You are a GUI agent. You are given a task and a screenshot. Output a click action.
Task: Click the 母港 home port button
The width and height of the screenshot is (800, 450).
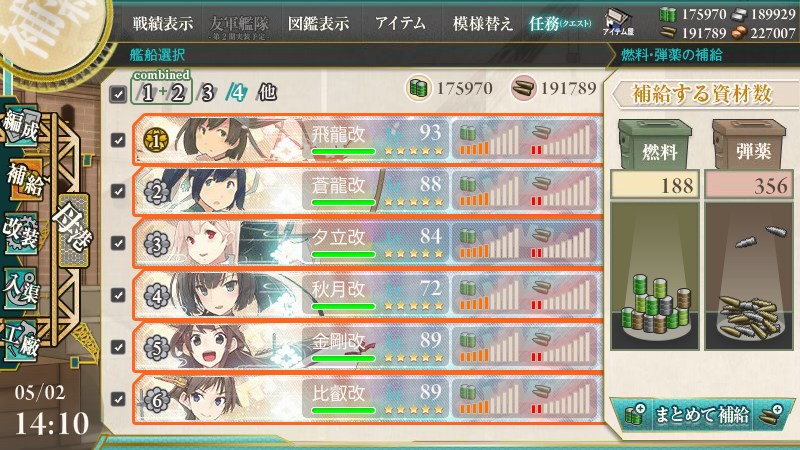point(73,224)
